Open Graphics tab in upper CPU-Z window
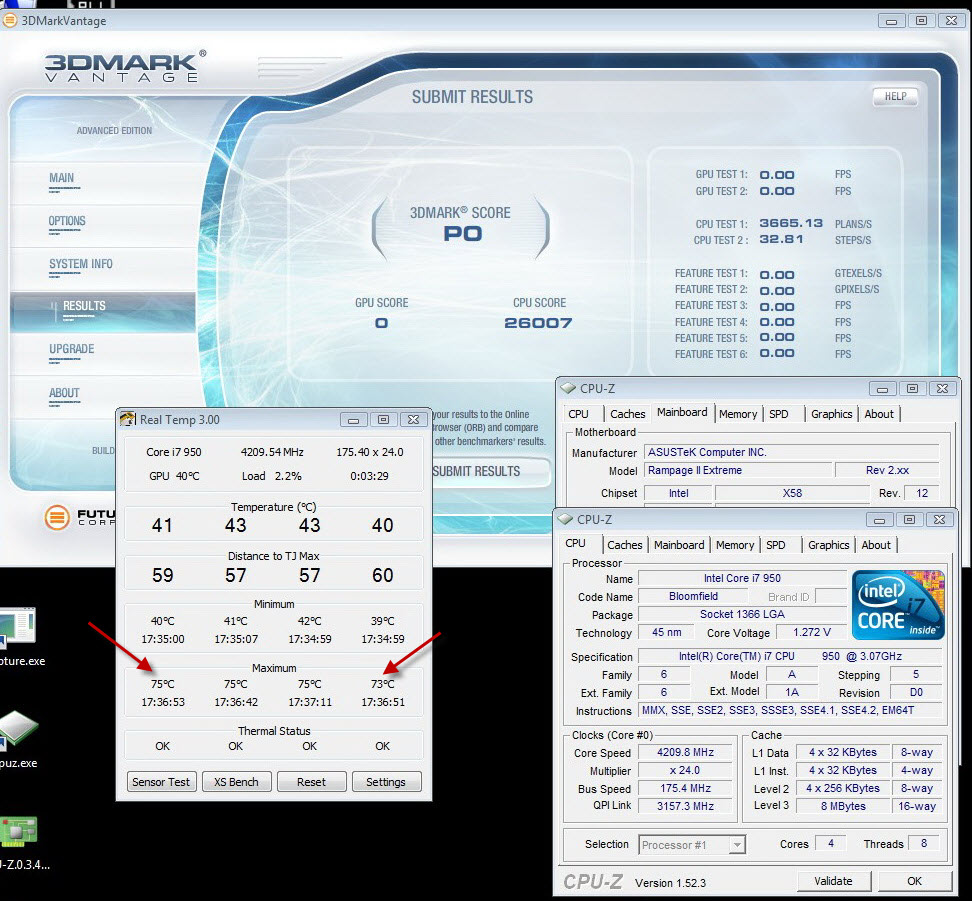 [831, 414]
